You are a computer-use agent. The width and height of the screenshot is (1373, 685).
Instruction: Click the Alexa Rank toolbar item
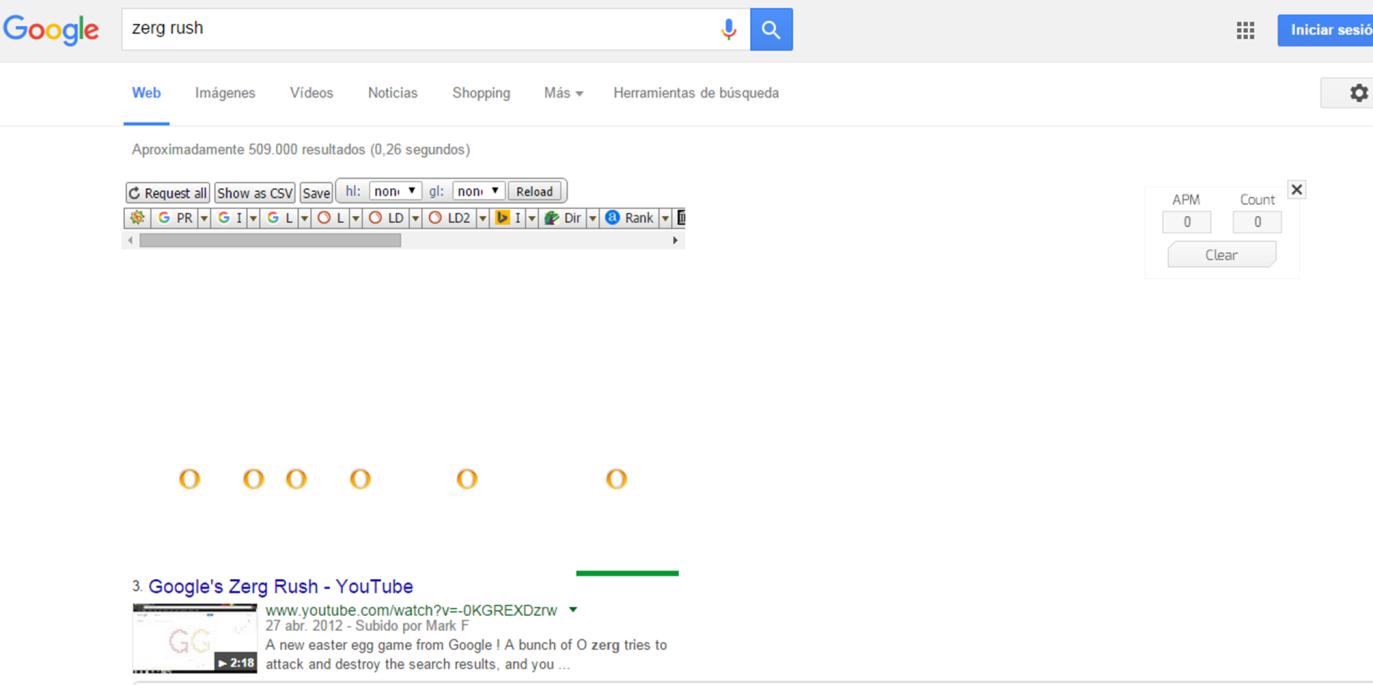(x=629, y=217)
